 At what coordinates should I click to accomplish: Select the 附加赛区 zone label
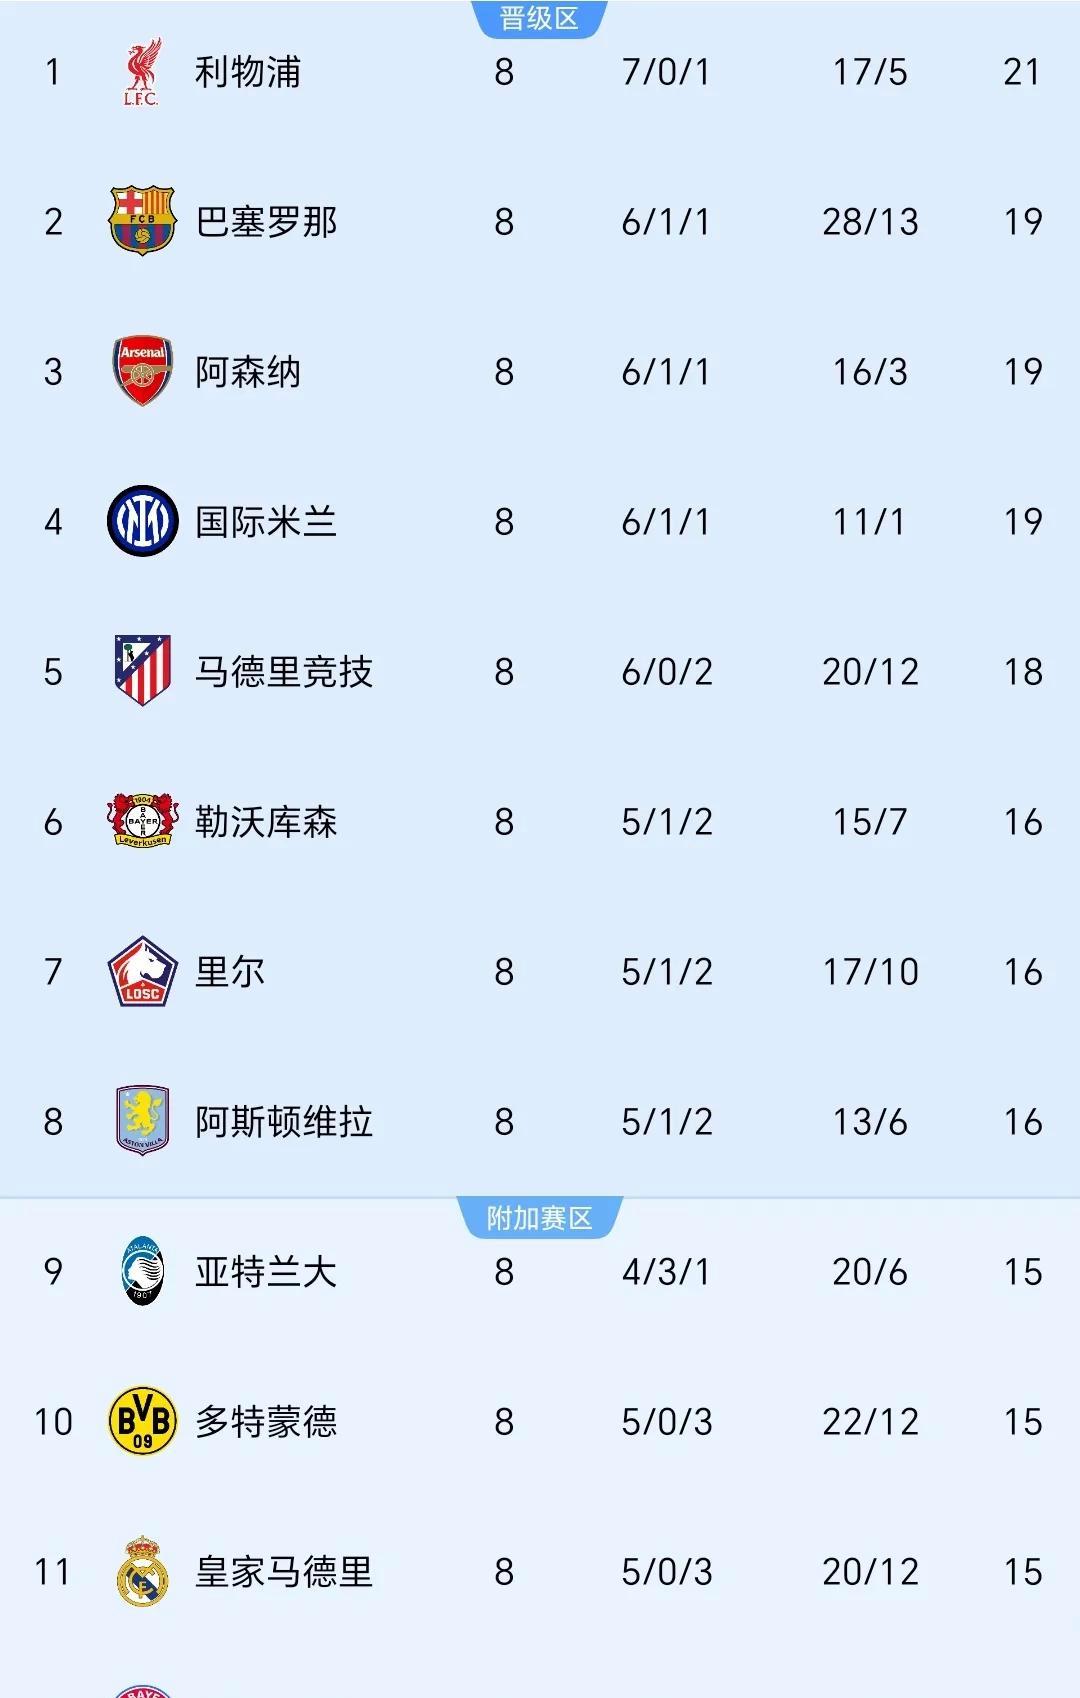pyautogui.click(x=539, y=1218)
